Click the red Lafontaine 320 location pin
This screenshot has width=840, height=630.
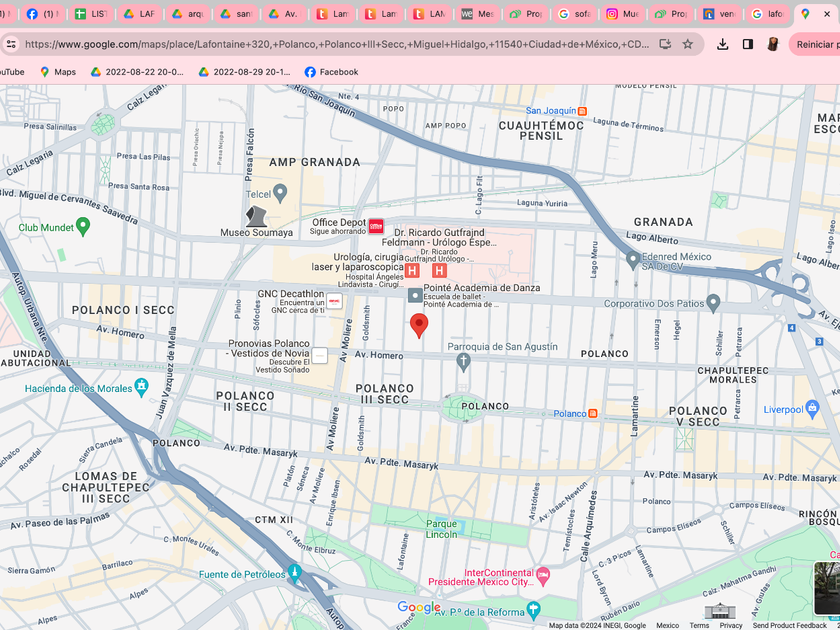click(x=420, y=325)
